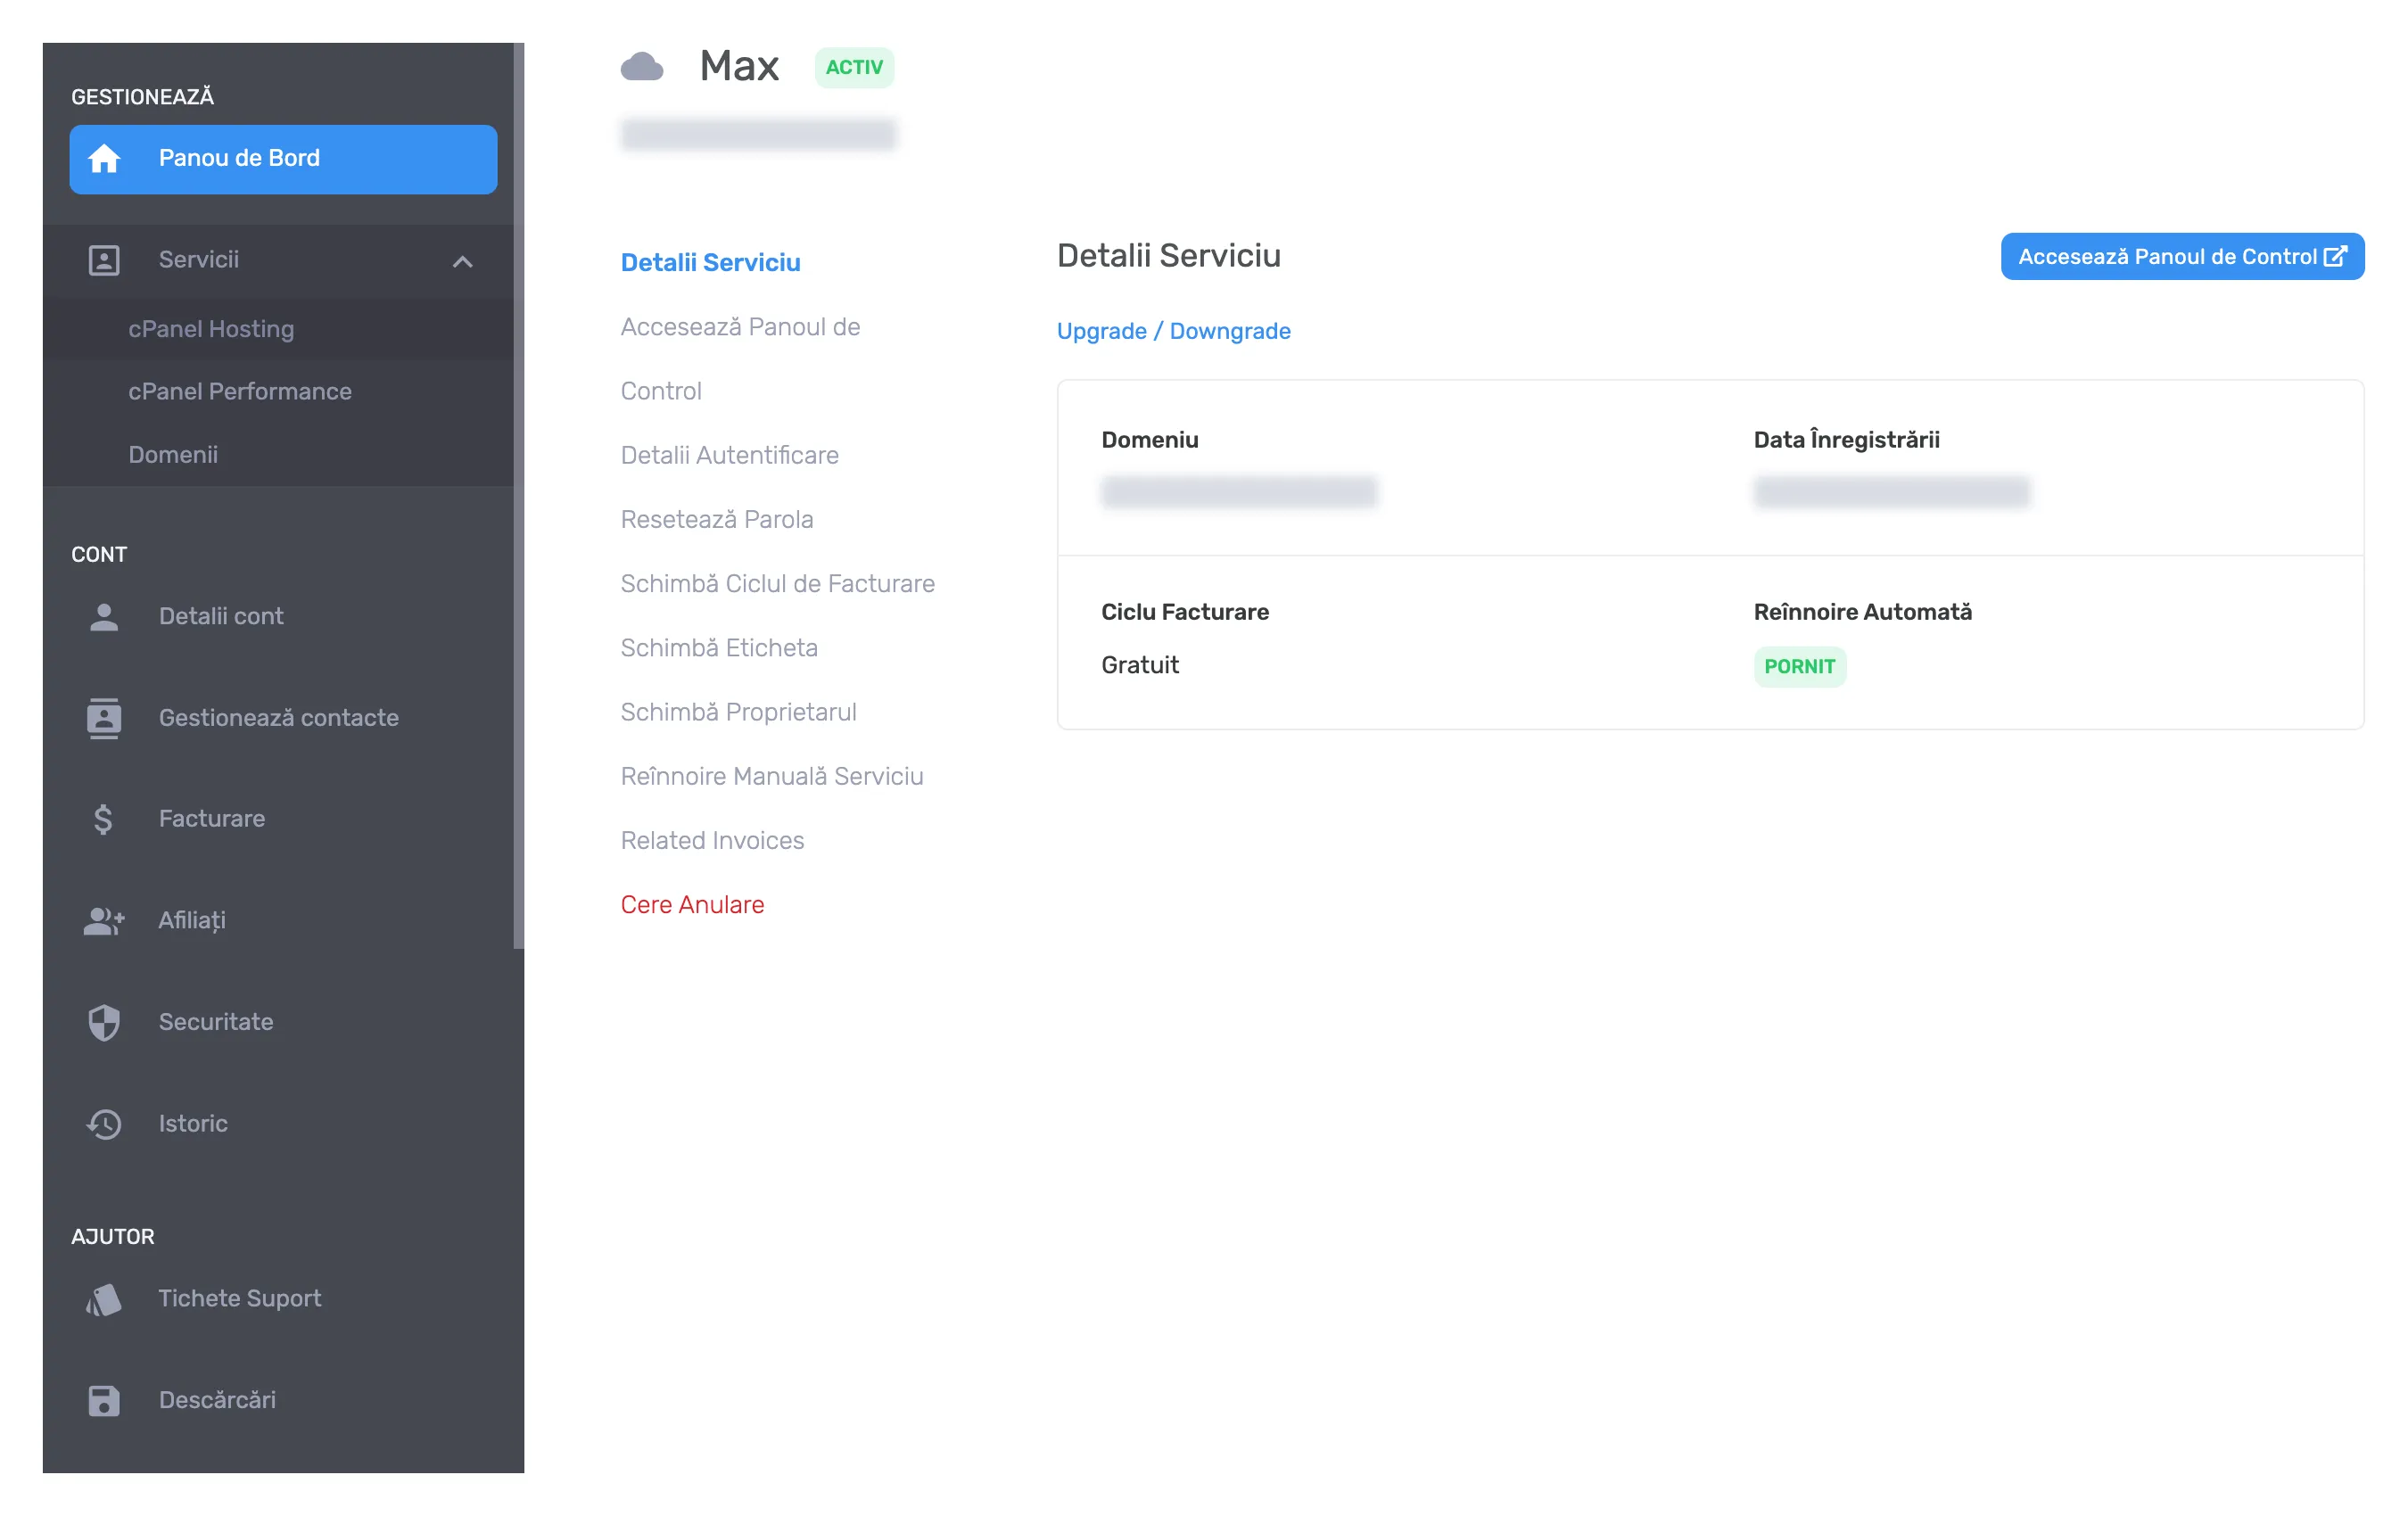Open Schimbă Ciclul de Facturare
Image resolution: width=2408 pixels, height=1516 pixels.
(x=777, y=583)
